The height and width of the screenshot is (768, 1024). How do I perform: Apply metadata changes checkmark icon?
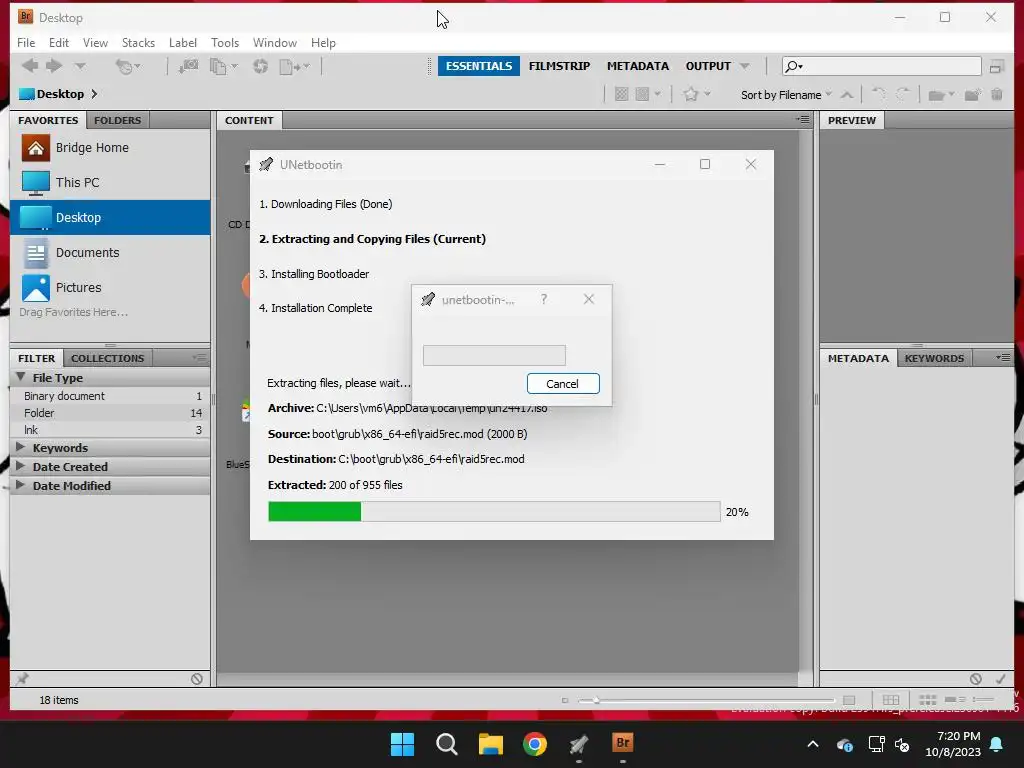coord(1000,679)
